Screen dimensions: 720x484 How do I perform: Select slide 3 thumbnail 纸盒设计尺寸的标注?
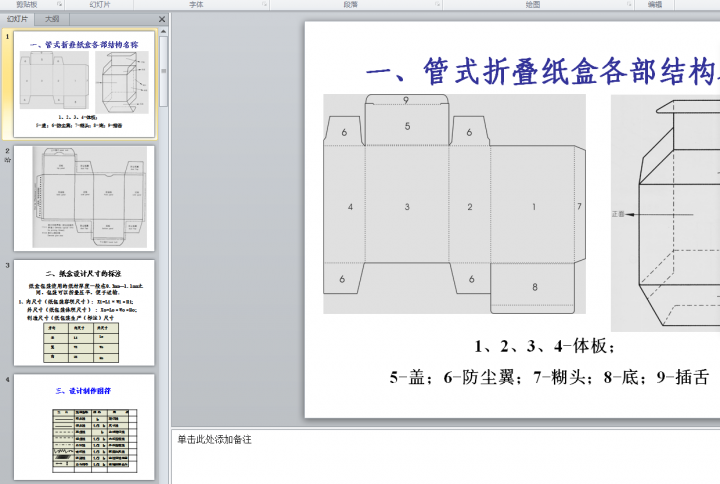[x=84, y=312]
